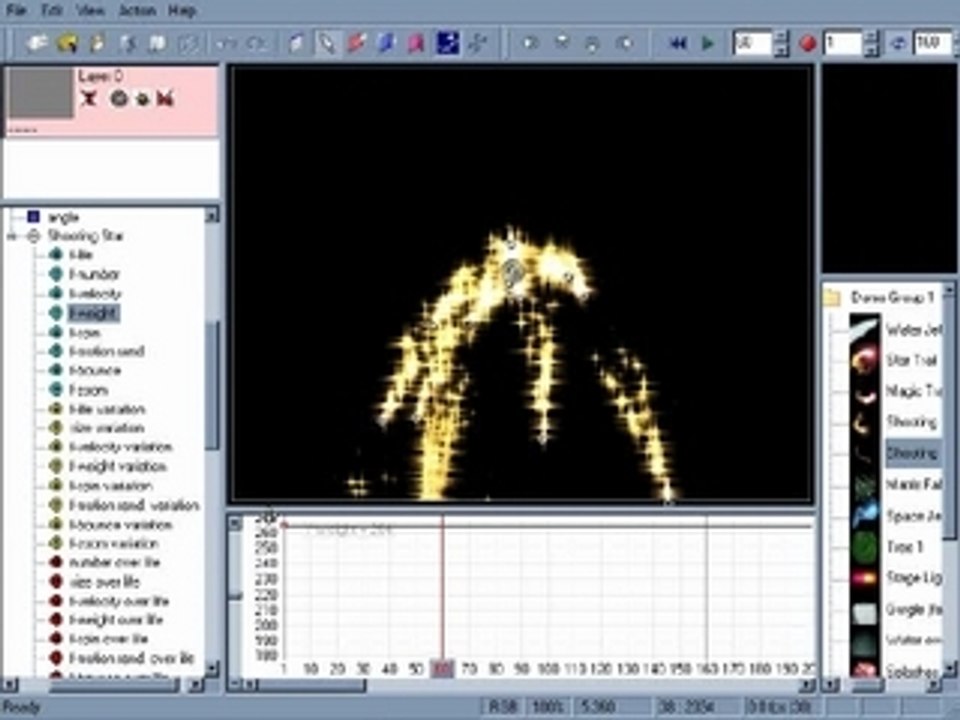Click the graph panel horizontal scrollbar thumb

click(x=312, y=685)
